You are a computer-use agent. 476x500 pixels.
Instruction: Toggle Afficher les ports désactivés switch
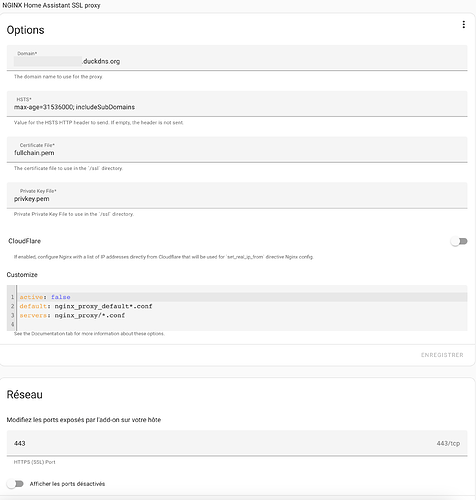pos(15,484)
